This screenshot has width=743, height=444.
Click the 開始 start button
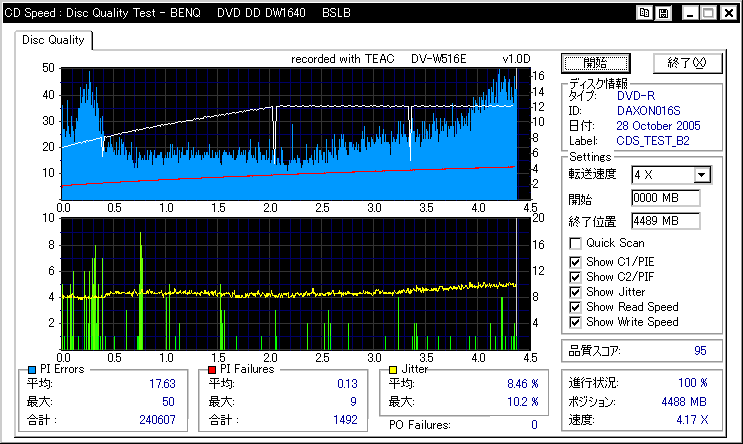[x=596, y=63]
